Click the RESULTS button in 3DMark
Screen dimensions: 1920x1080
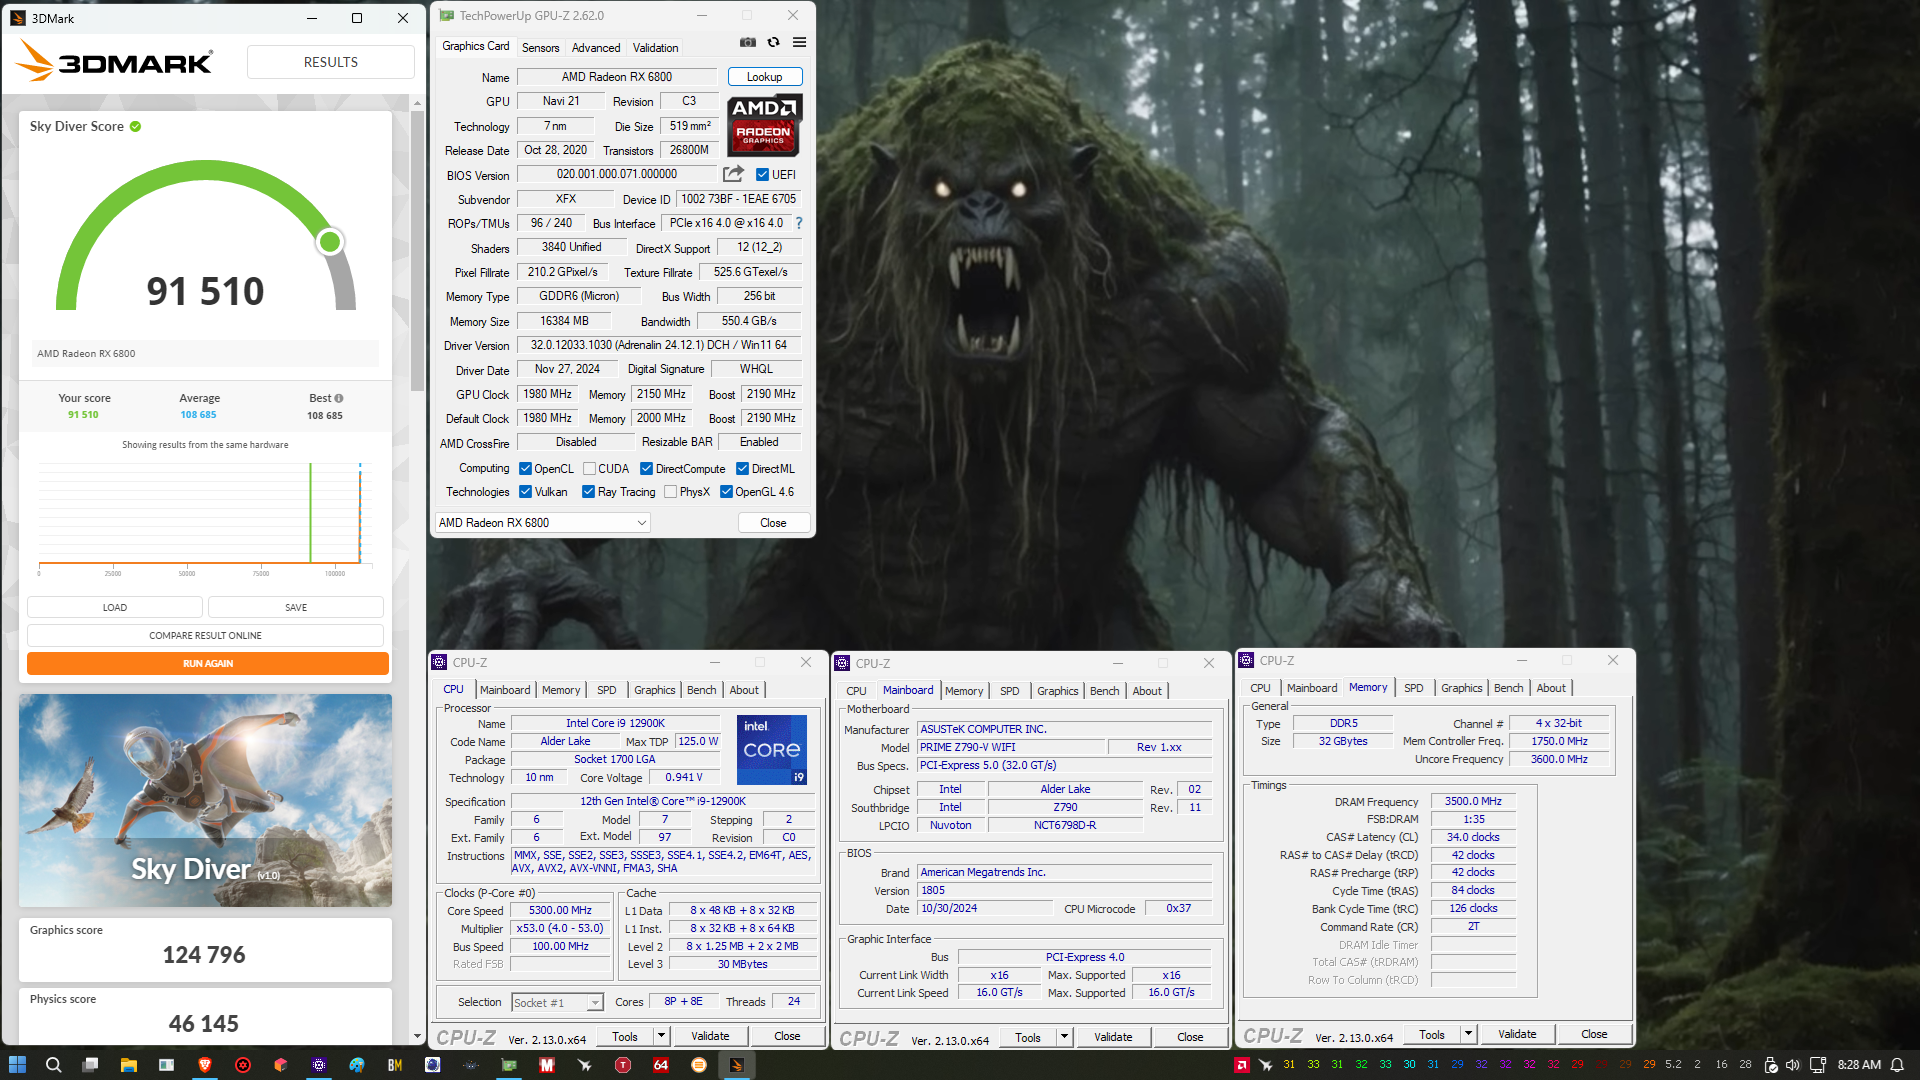331,62
